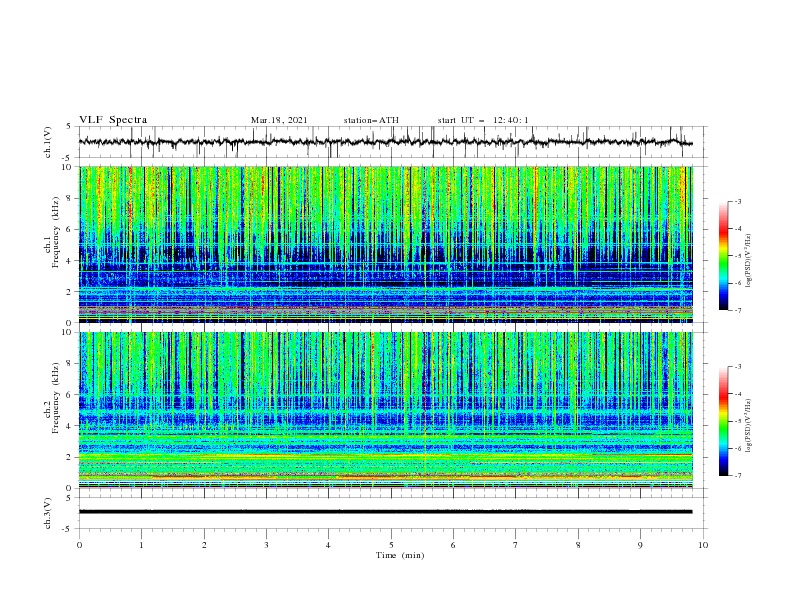The height and width of the screenshot is (612, 792).
Task: Click time axis tick label '0'
Action: pyautogui.click(x=79, y=545)
